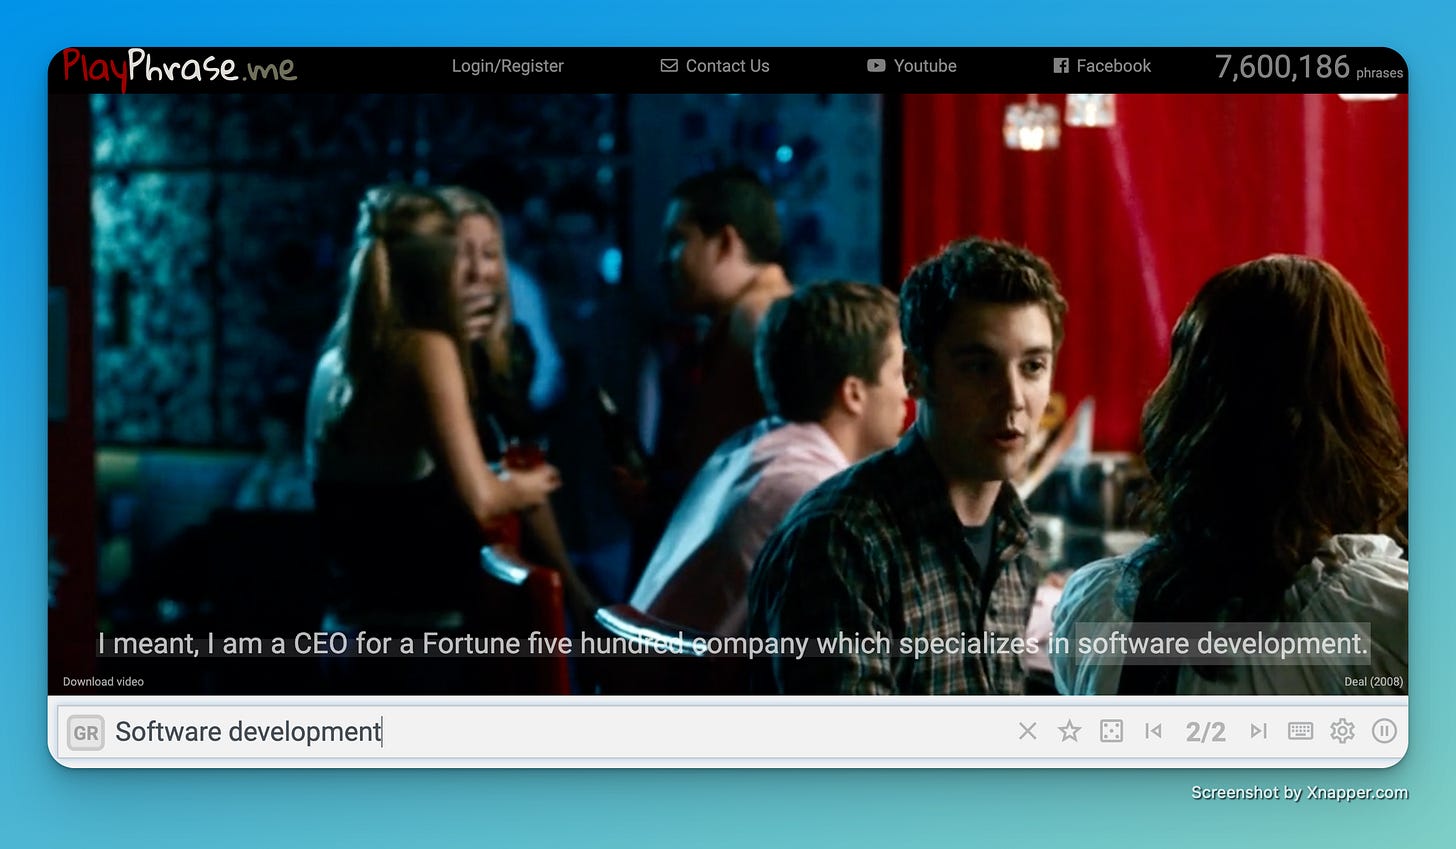Go to the previous phrase clip
The image size is (1456, 849).
coord(1153,732)
